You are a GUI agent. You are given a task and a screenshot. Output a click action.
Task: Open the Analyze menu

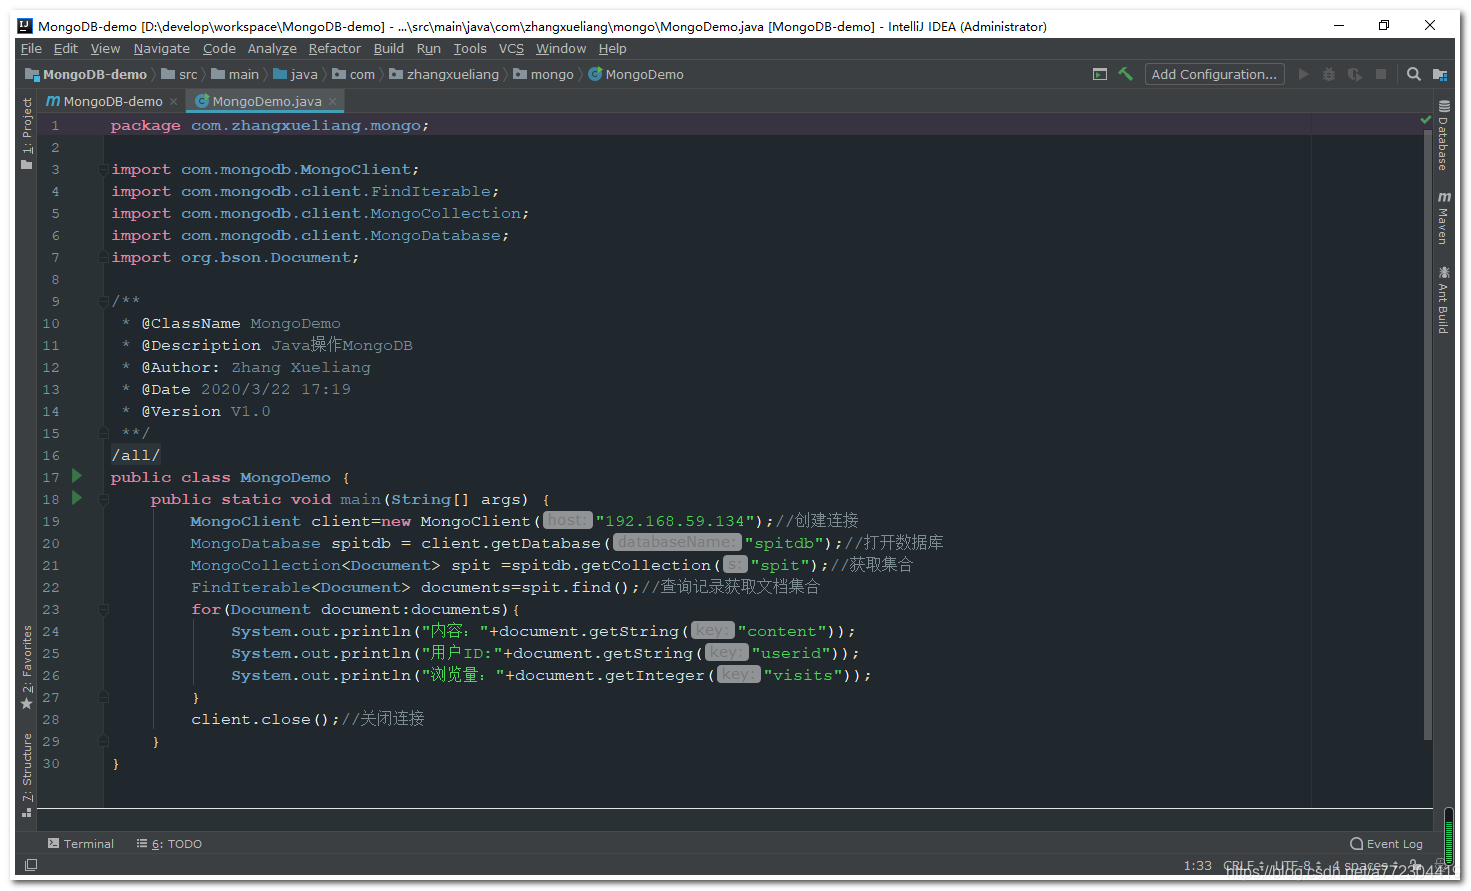(x=271, y=47)
